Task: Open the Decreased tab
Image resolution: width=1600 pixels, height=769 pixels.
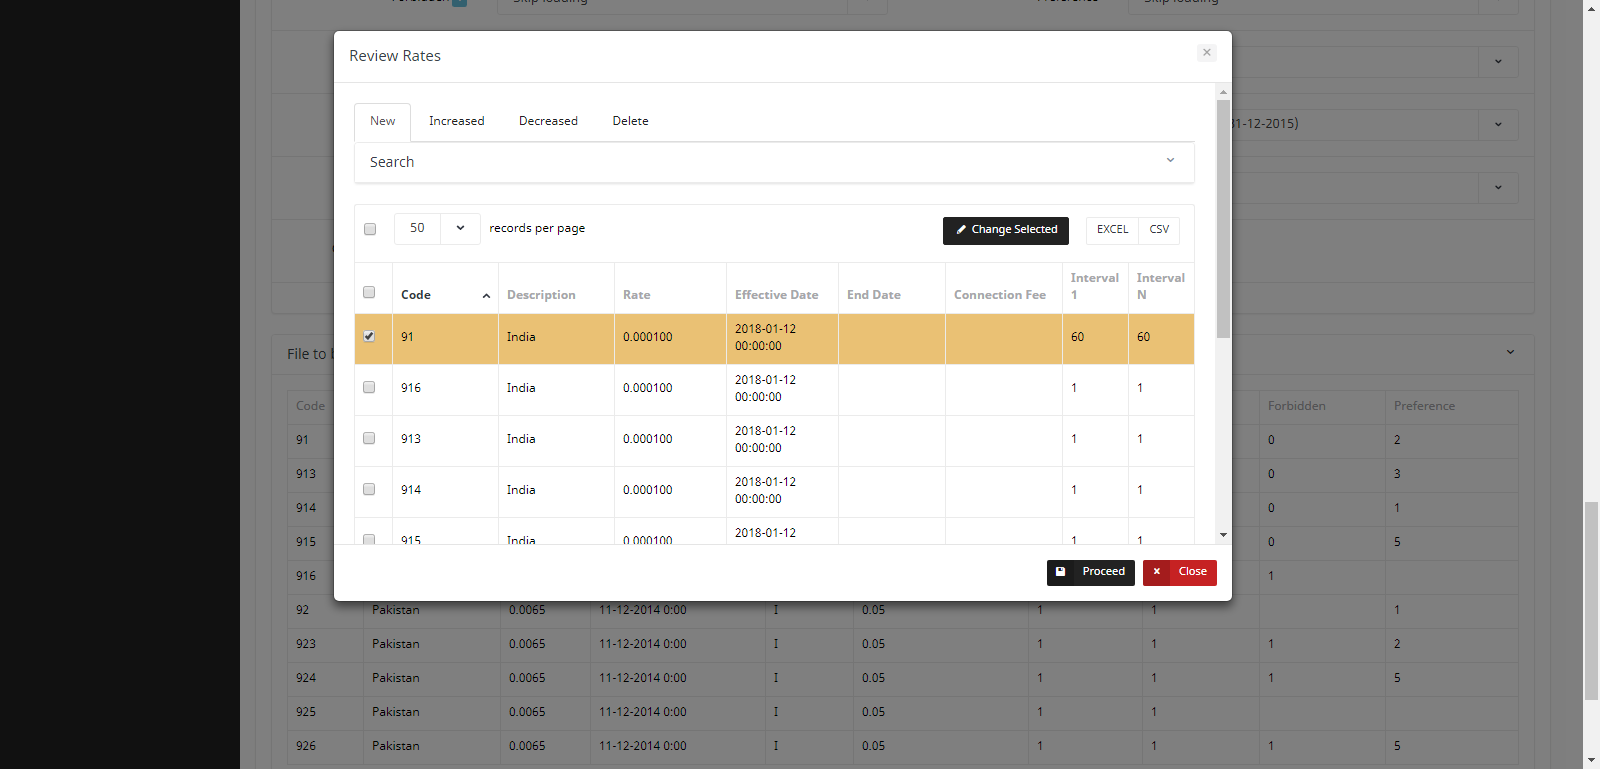Action: coord(548,121)
